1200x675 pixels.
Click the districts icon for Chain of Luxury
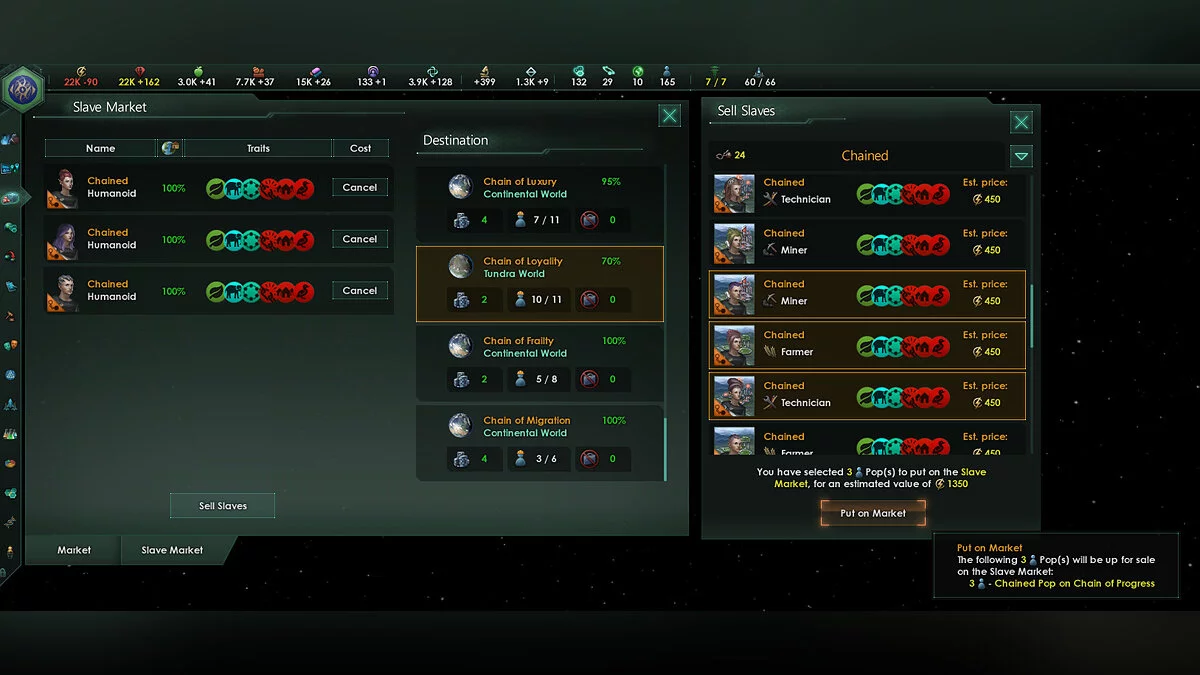[461, 220]
